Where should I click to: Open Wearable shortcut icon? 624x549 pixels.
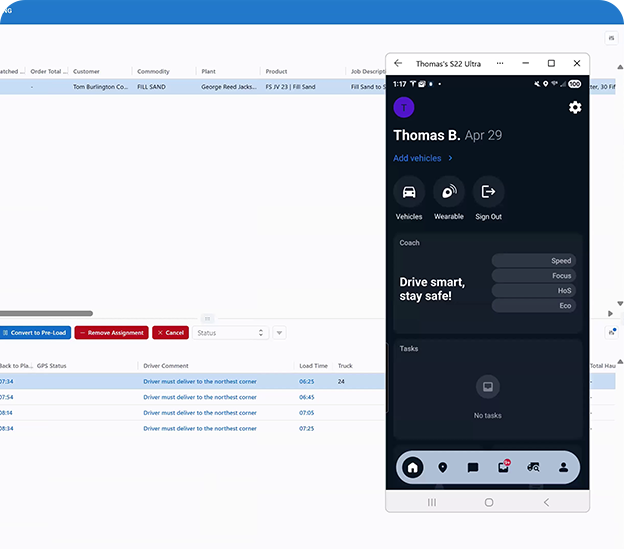[448, 192]
